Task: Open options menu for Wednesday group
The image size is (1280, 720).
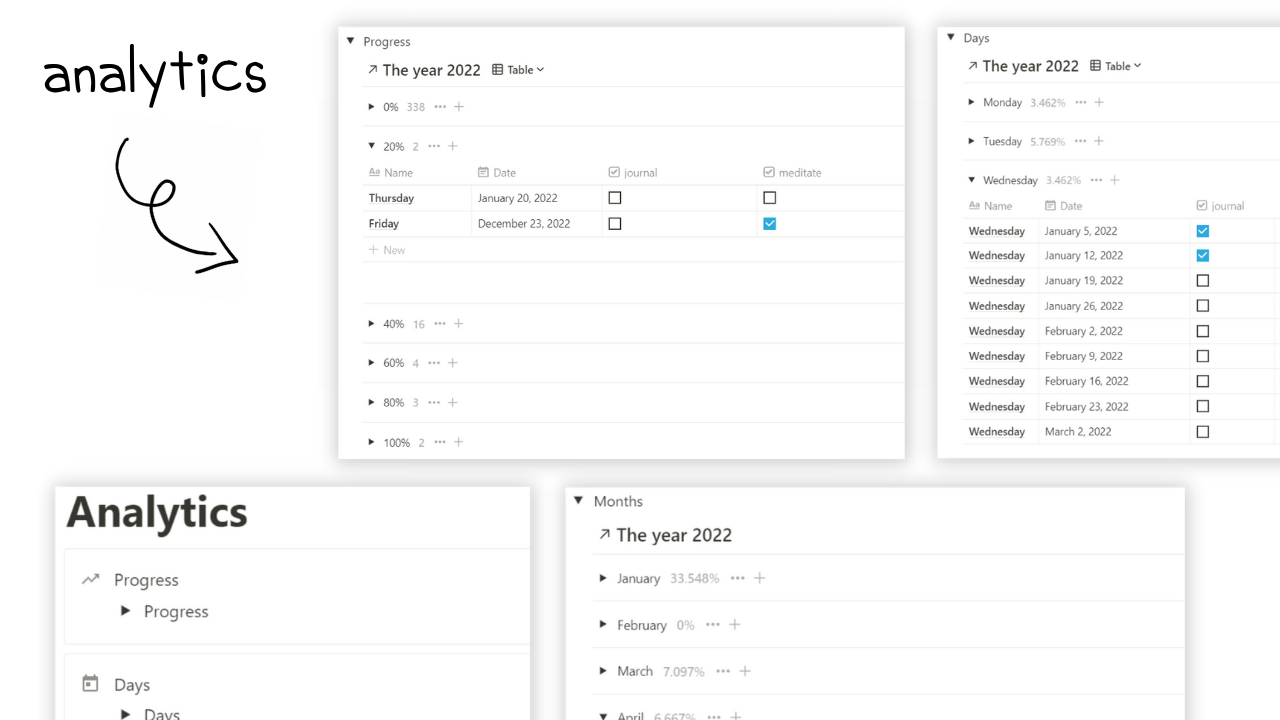Action: click(x=1096, y=180)
